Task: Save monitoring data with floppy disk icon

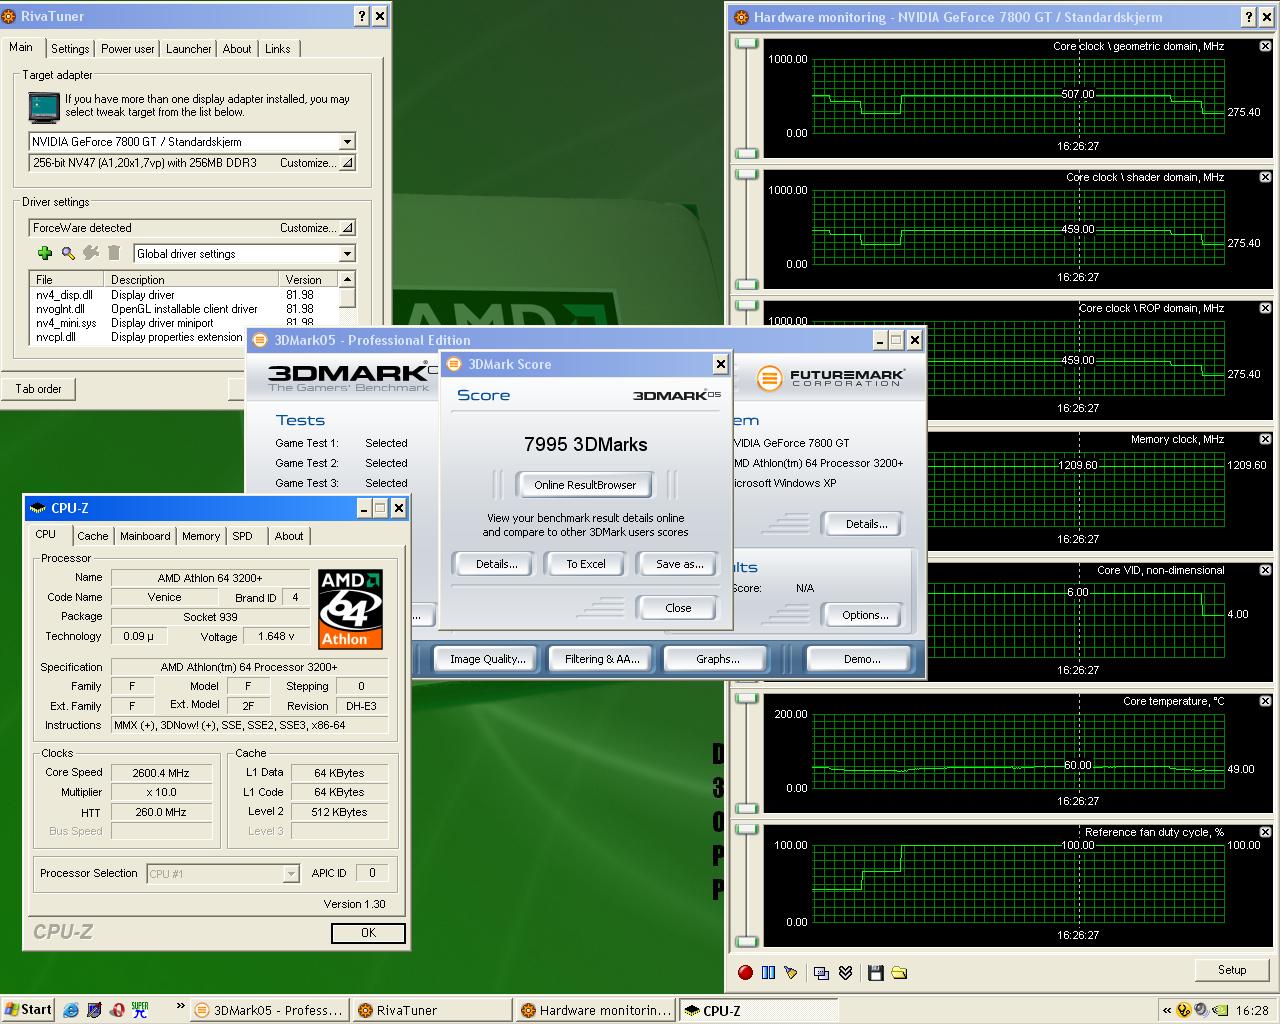Action: [876, 972]
